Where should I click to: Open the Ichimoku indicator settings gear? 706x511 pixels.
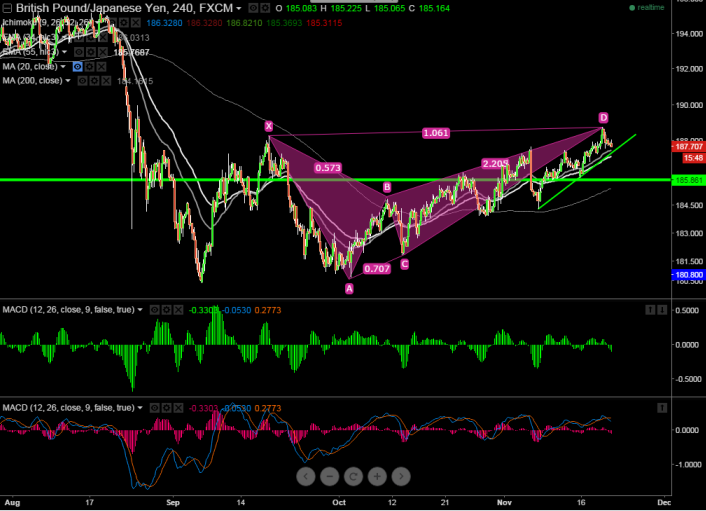pos(124,23)
